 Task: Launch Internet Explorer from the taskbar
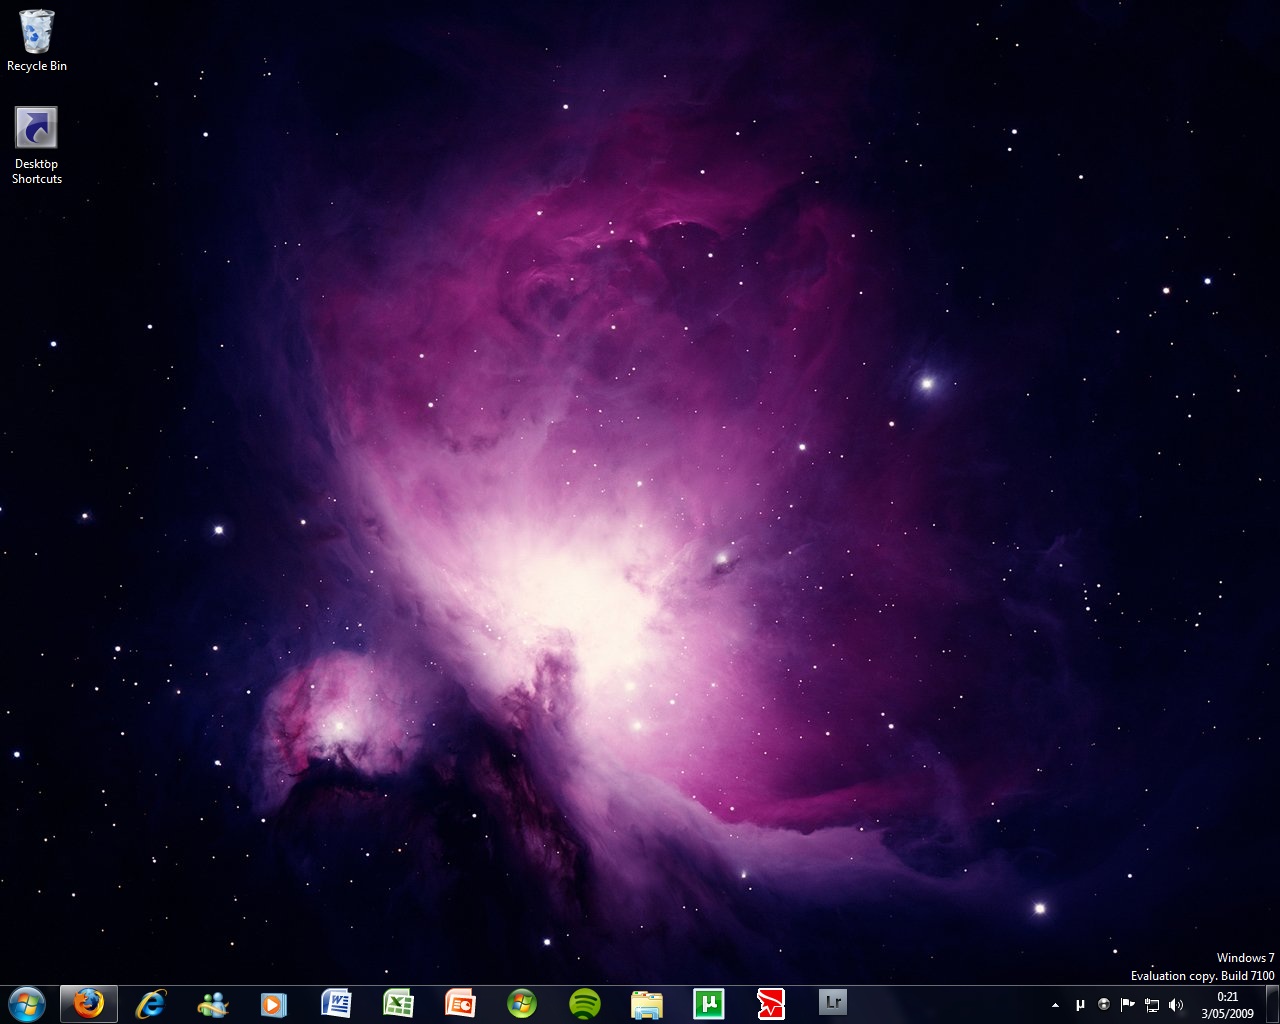click(151, 1003)
